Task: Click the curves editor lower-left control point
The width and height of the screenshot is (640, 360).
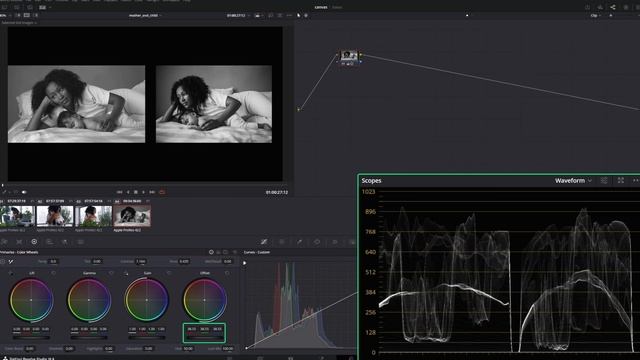Action: (247, 348)
